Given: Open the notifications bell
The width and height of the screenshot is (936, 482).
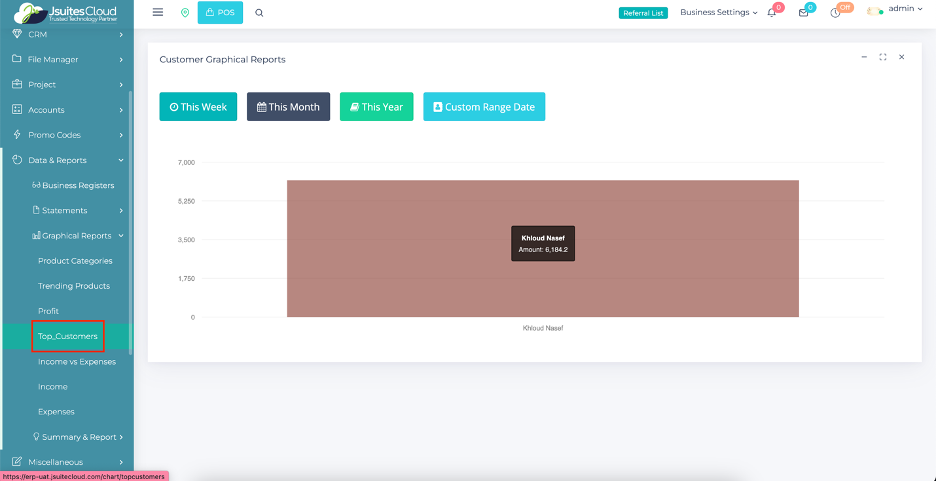Looking at the screenshot, I should (x=772, y=13).
